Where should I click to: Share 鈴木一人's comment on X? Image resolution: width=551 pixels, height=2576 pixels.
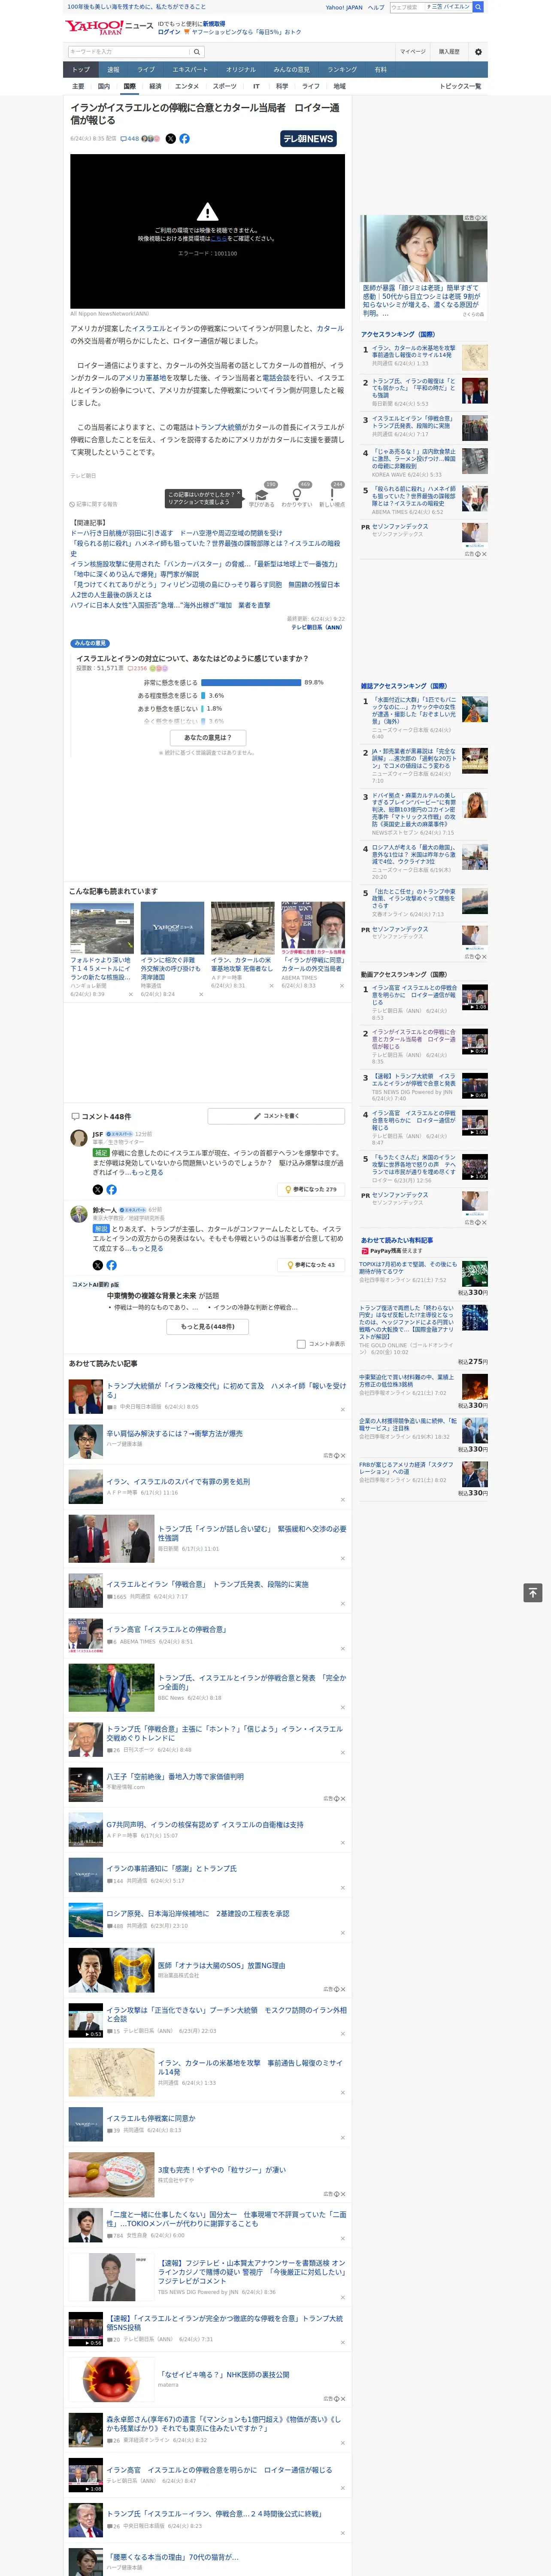[97, 1265]
